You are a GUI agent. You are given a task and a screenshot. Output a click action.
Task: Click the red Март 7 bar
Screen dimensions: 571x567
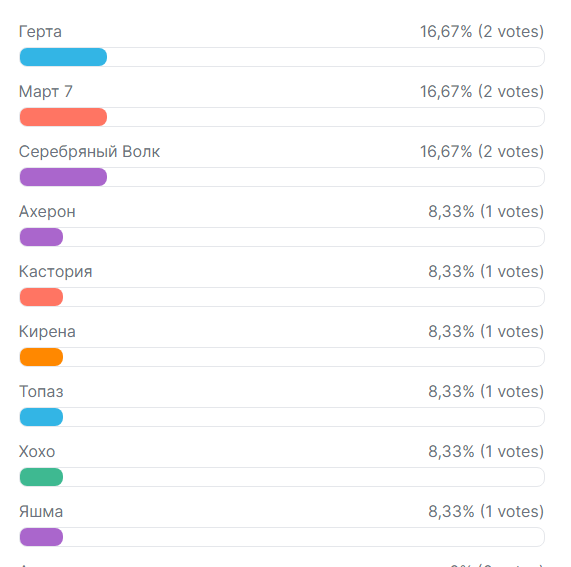tap(63, 117)
